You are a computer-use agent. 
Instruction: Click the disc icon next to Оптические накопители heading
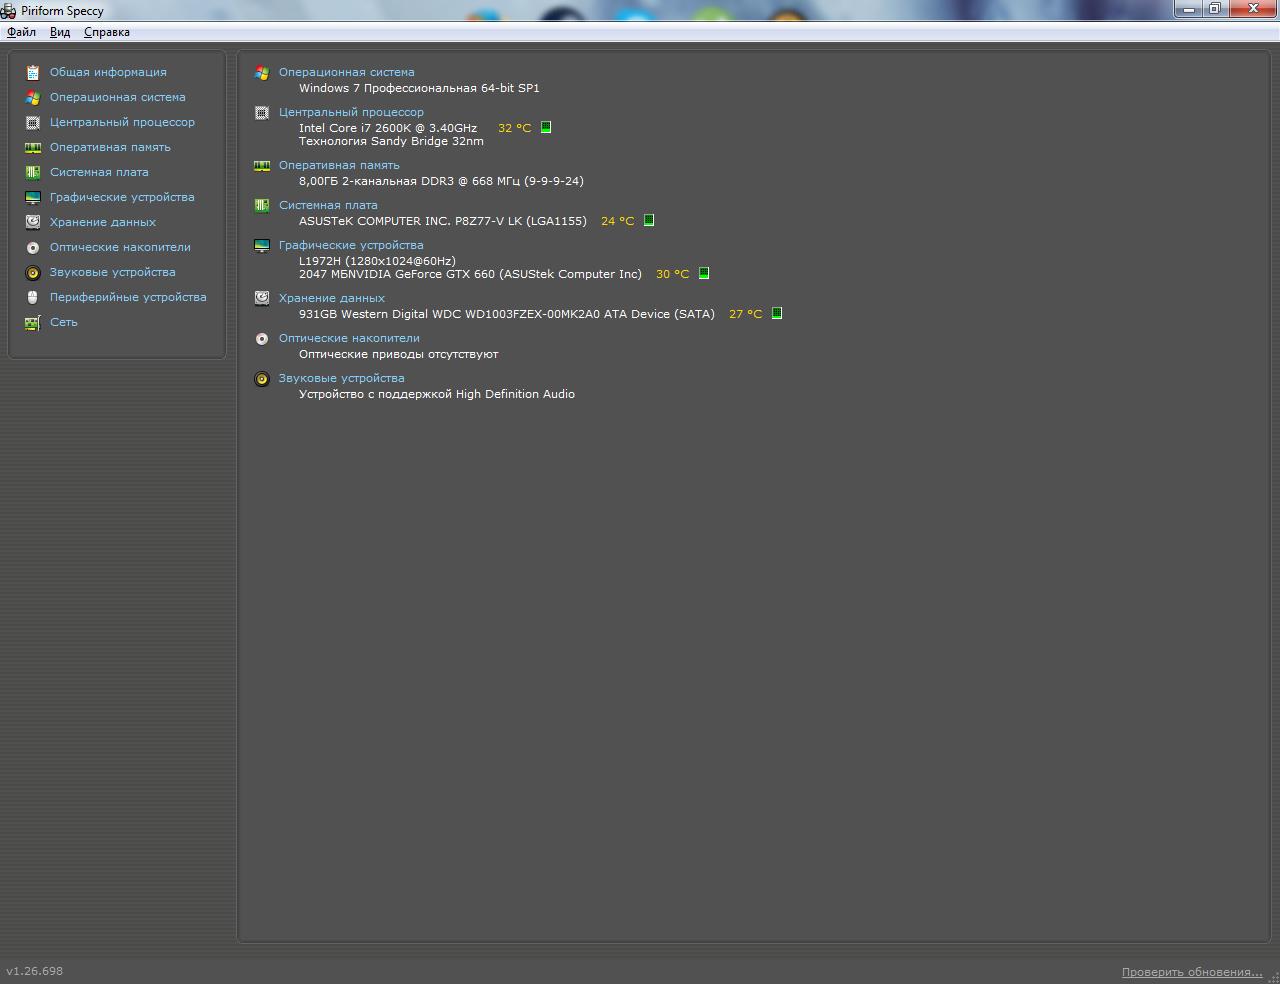click(262, 338)
